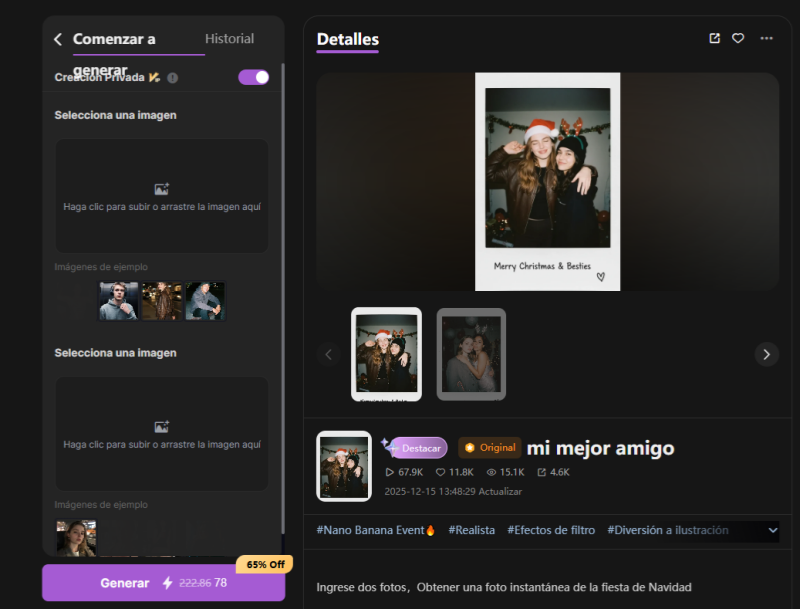Screen dimensions: 800x609
Task: Click the left arrow beside the thumbnail carousel
Action: point(328,354)
